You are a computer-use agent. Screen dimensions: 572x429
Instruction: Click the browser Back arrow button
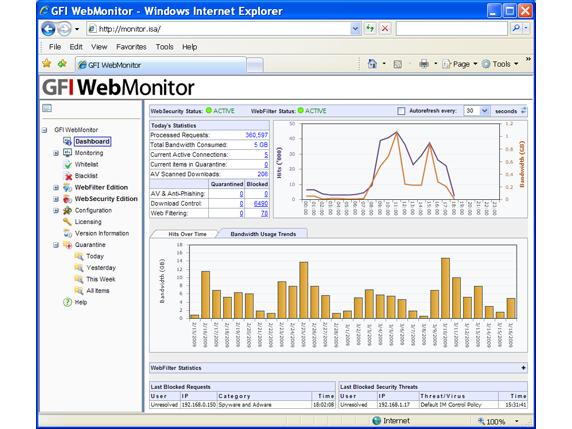[48, 29]
